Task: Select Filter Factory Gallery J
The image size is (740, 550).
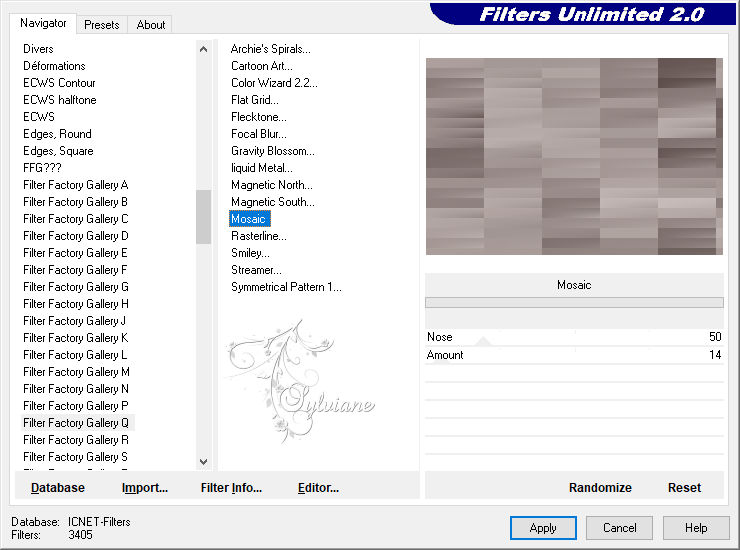Action: point(75,321)
